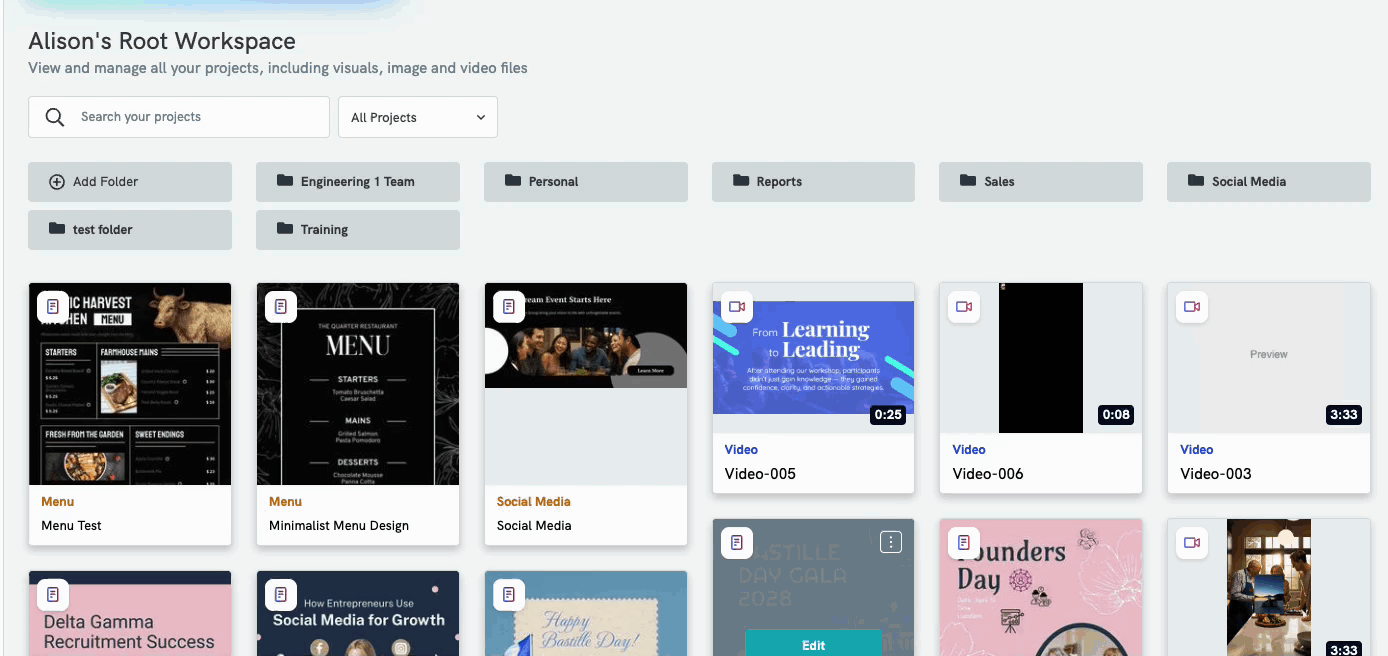This screenshot has width=1388, height=656.
Task: Click document icon on Delta Gamma Recruitment card
Action: tap(53, 594)
